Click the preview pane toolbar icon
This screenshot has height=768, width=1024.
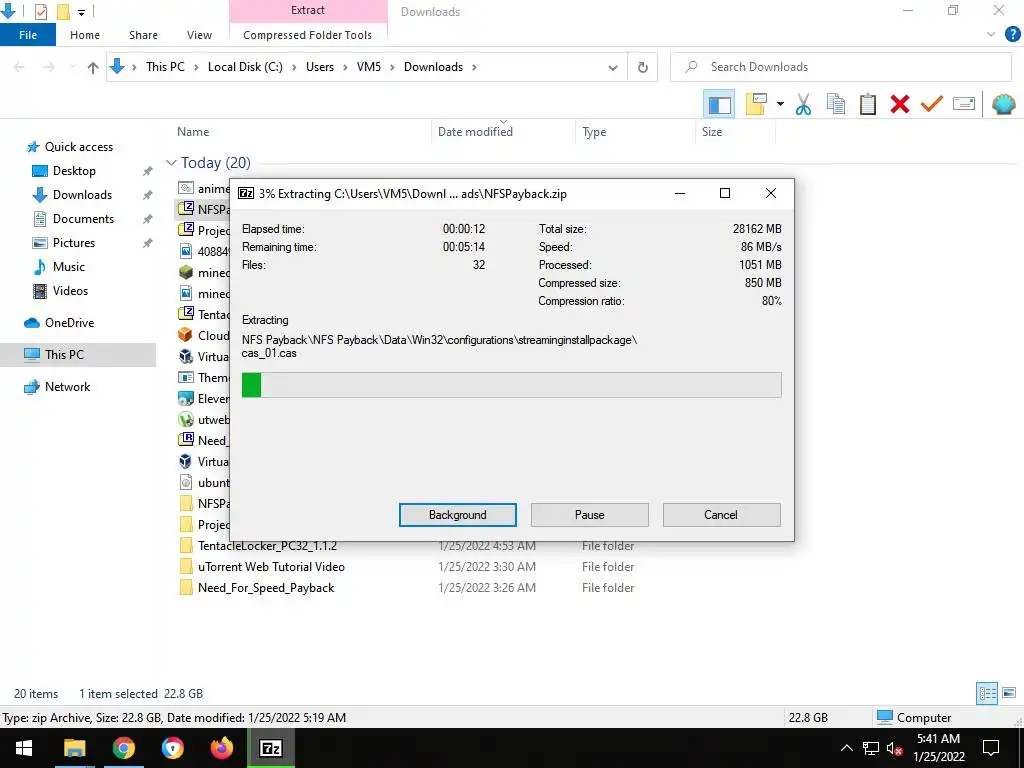(x=719, y=104)
